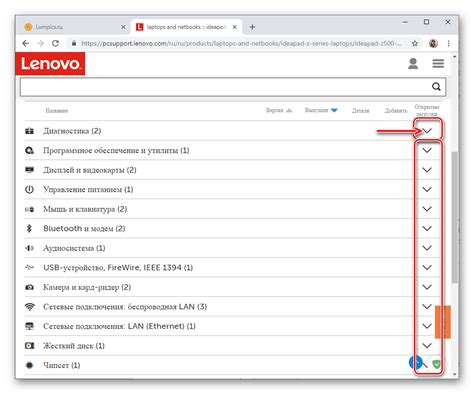
Task: Click the Диагностика category icon
Action: point(29,131)
